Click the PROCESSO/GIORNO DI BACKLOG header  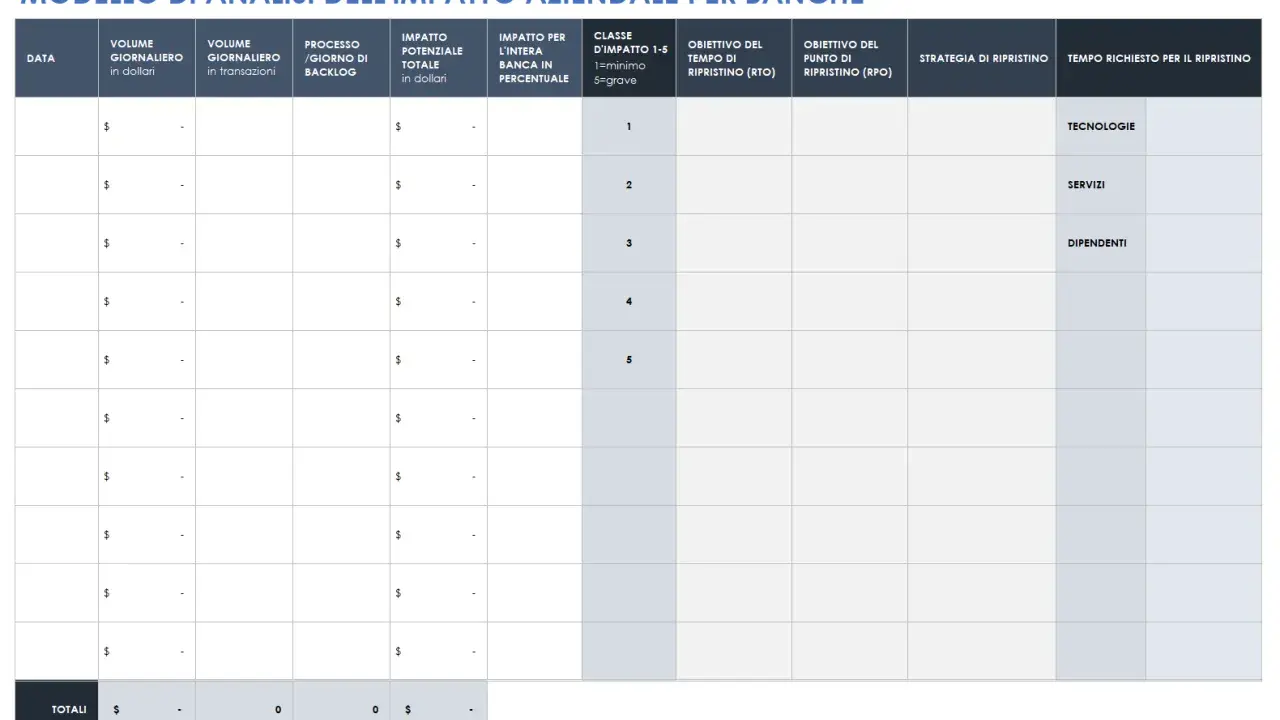click(341, 58)
